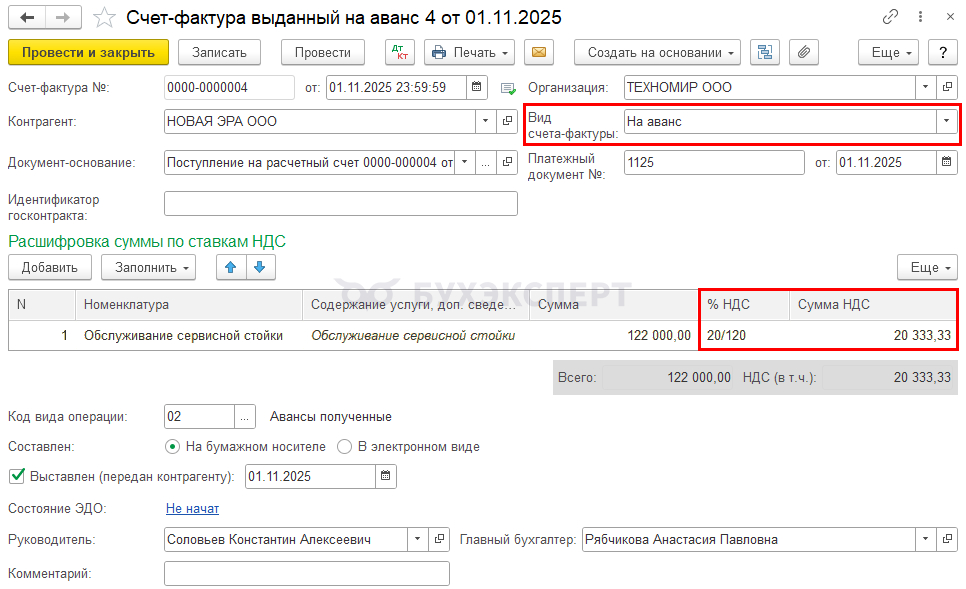Expand the Документ-основание dropdown arrow
Viewport: 966px width, 589px height.
465,163
